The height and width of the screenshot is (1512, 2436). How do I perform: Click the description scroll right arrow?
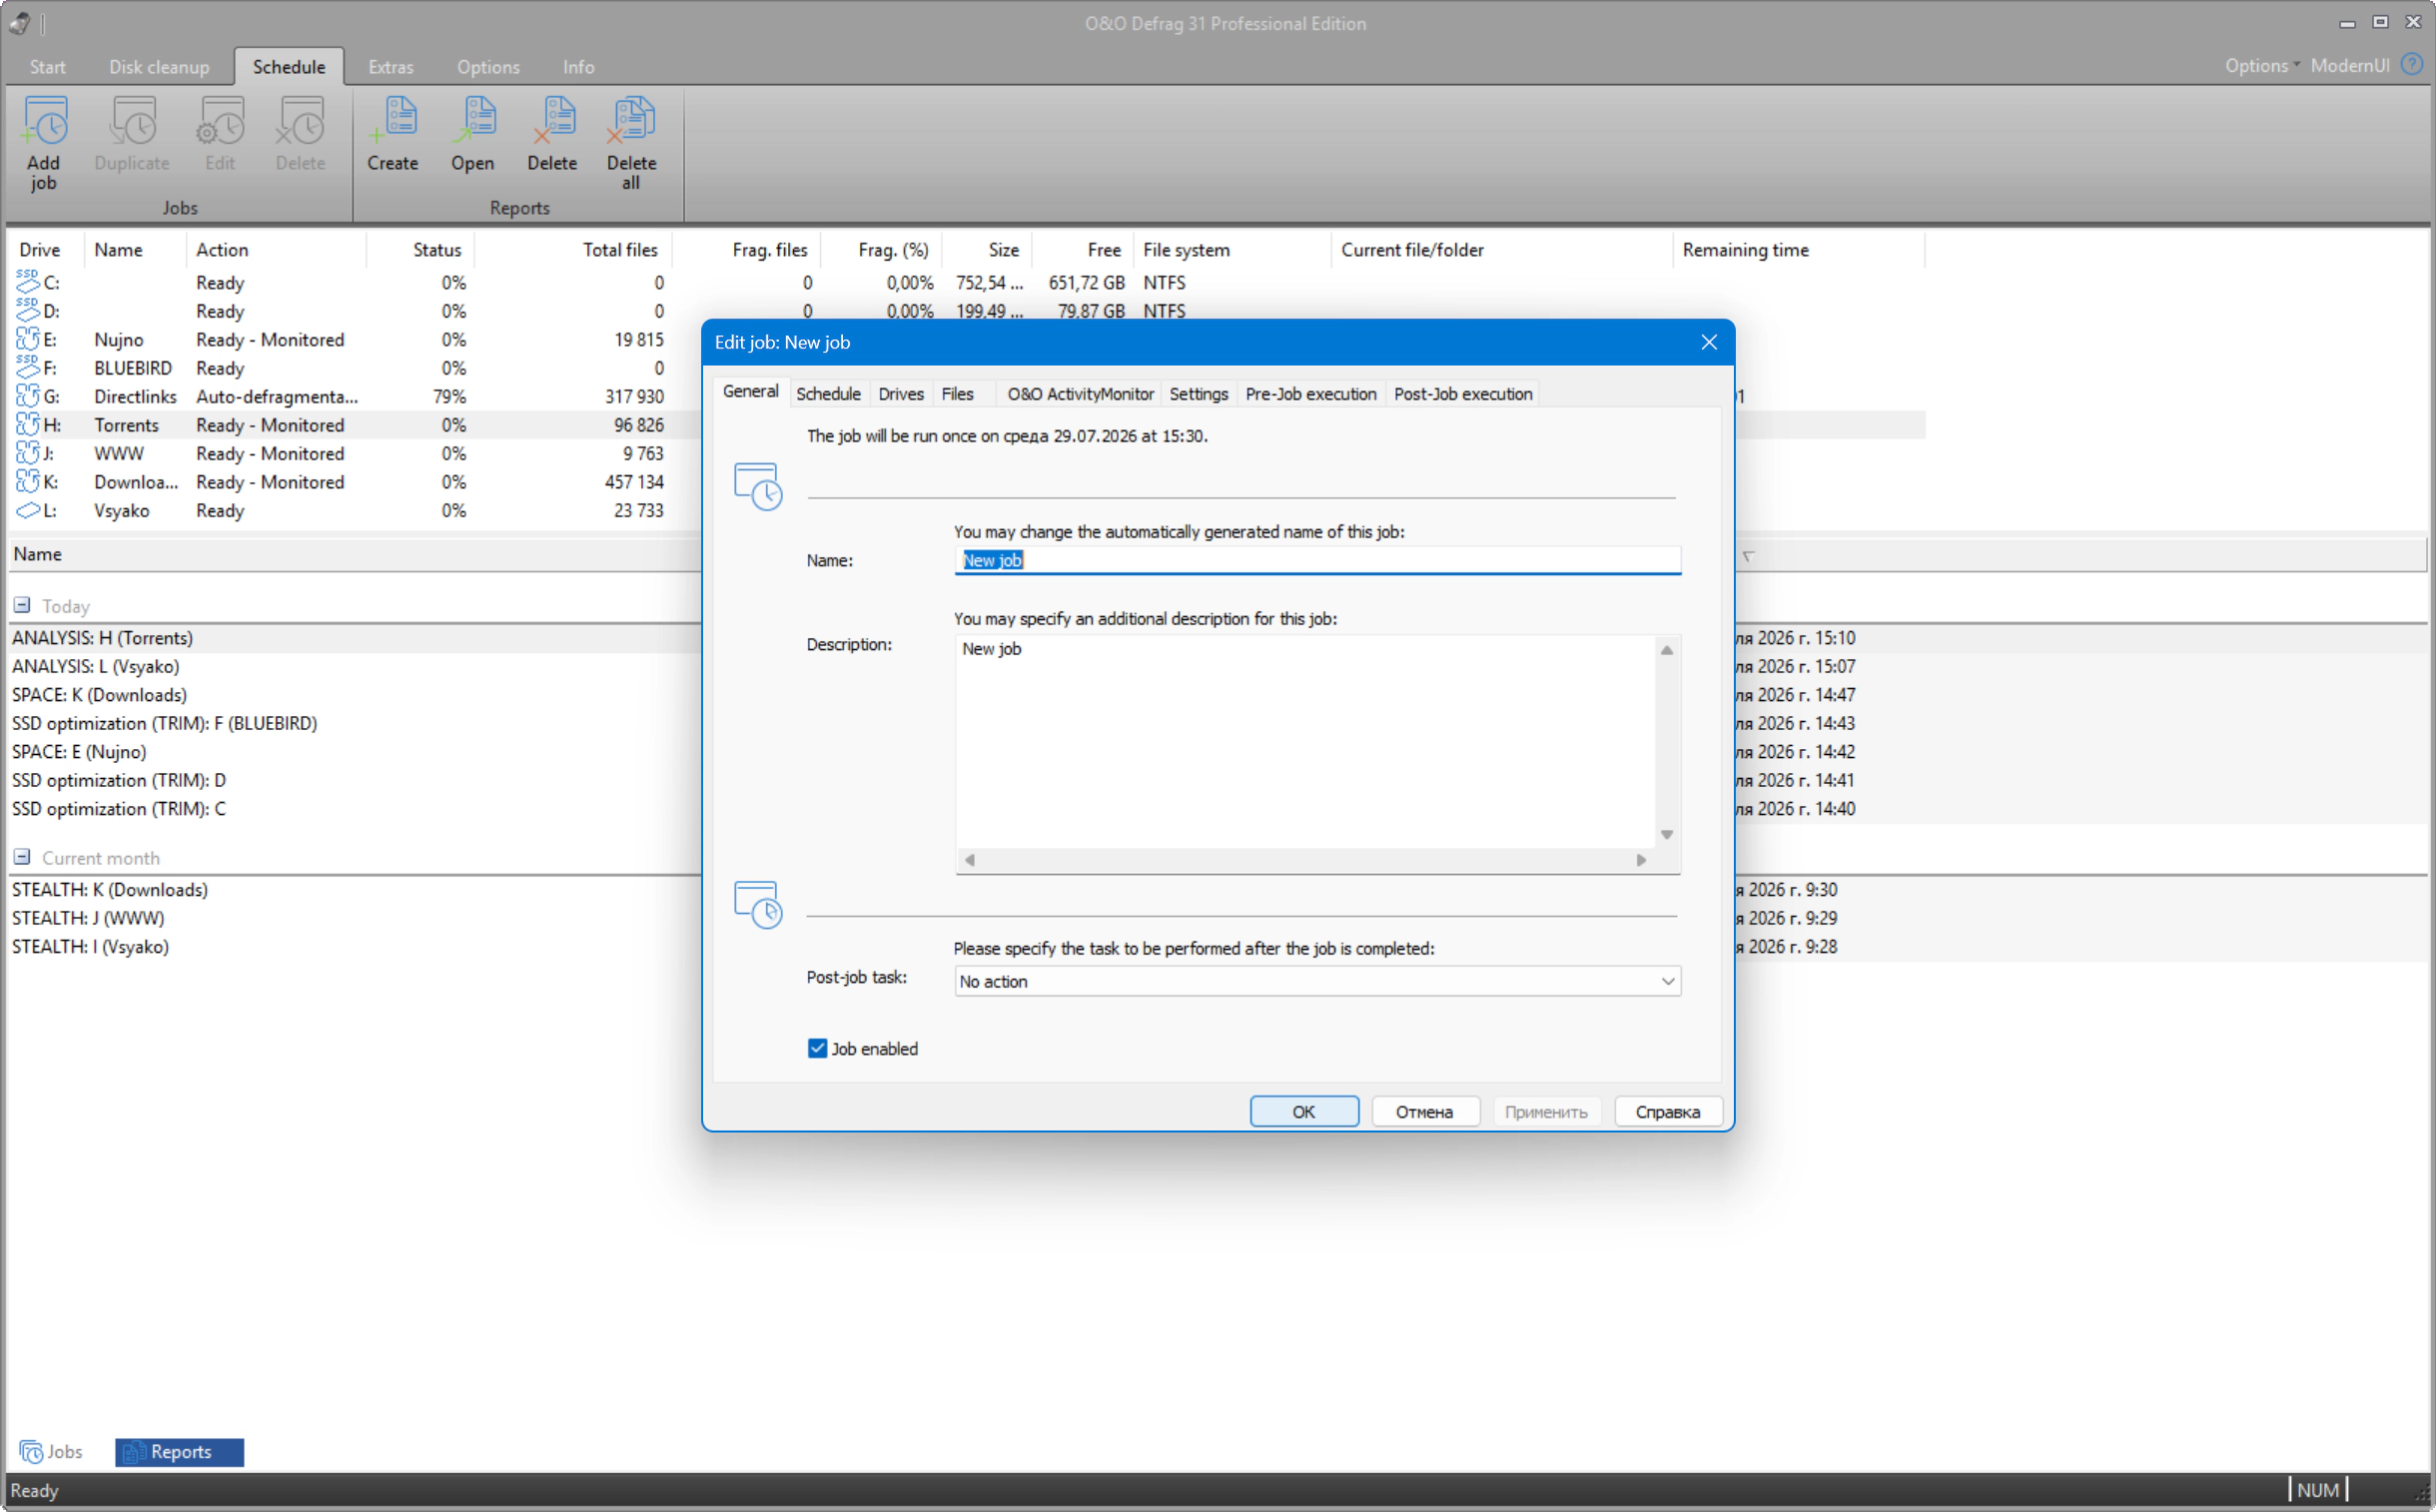1641,860
